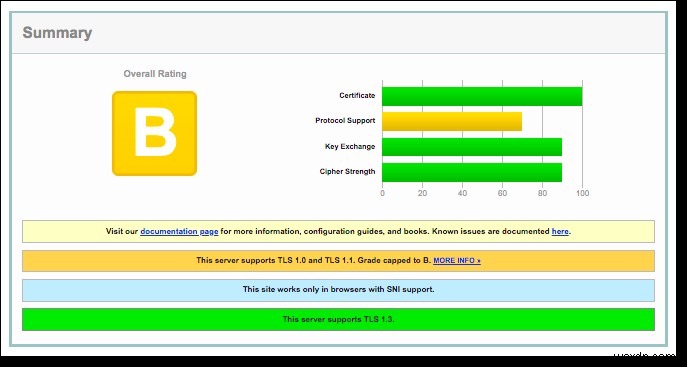Screen dimensions: 687x367
Task: Click the yellow Protocol Support score bar
Action: (452, 121)
